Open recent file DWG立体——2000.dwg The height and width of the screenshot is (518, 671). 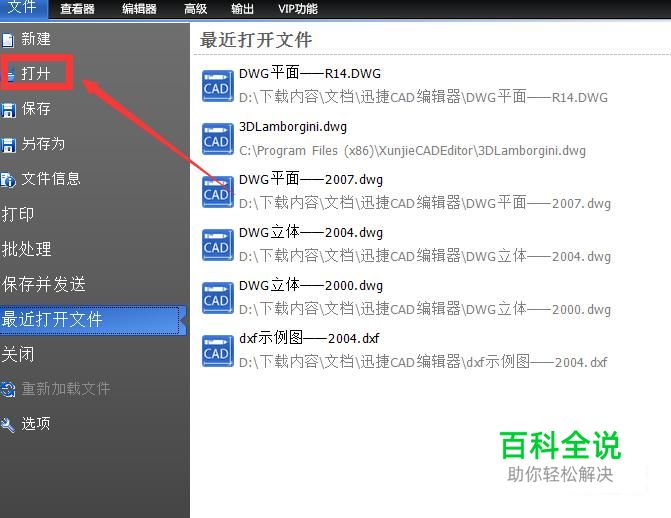click(311, 286)
